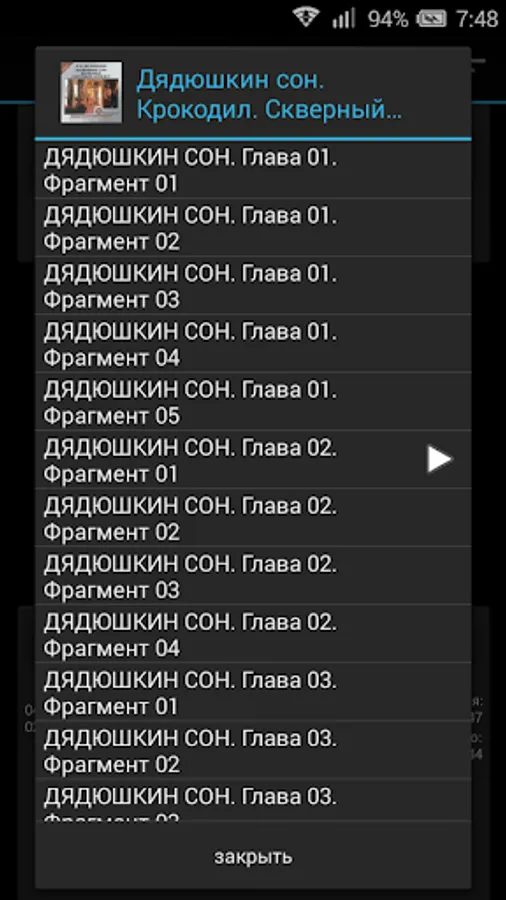Play Глава 01. Фрагмент 04
The height and width of the screenshot is (900, 506).
(253, 343)
